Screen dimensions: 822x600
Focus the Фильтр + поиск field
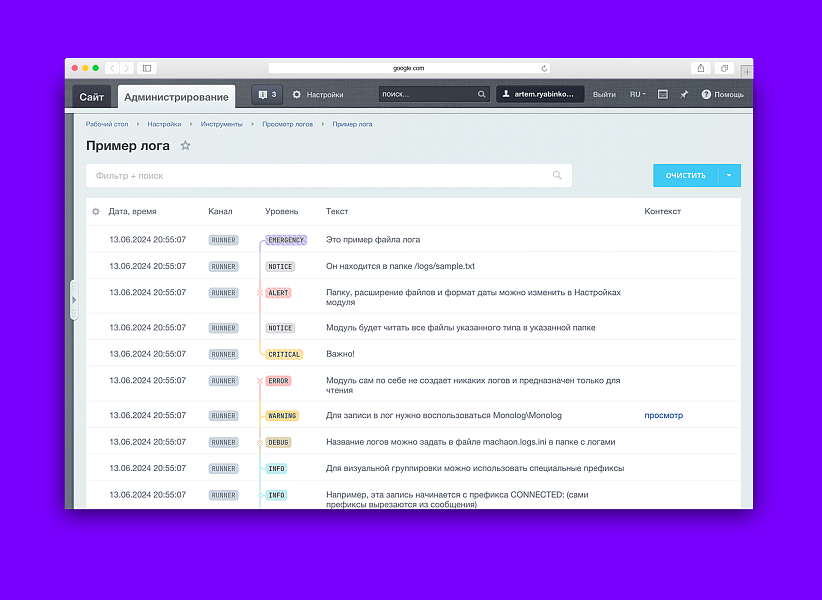point(329,176)
